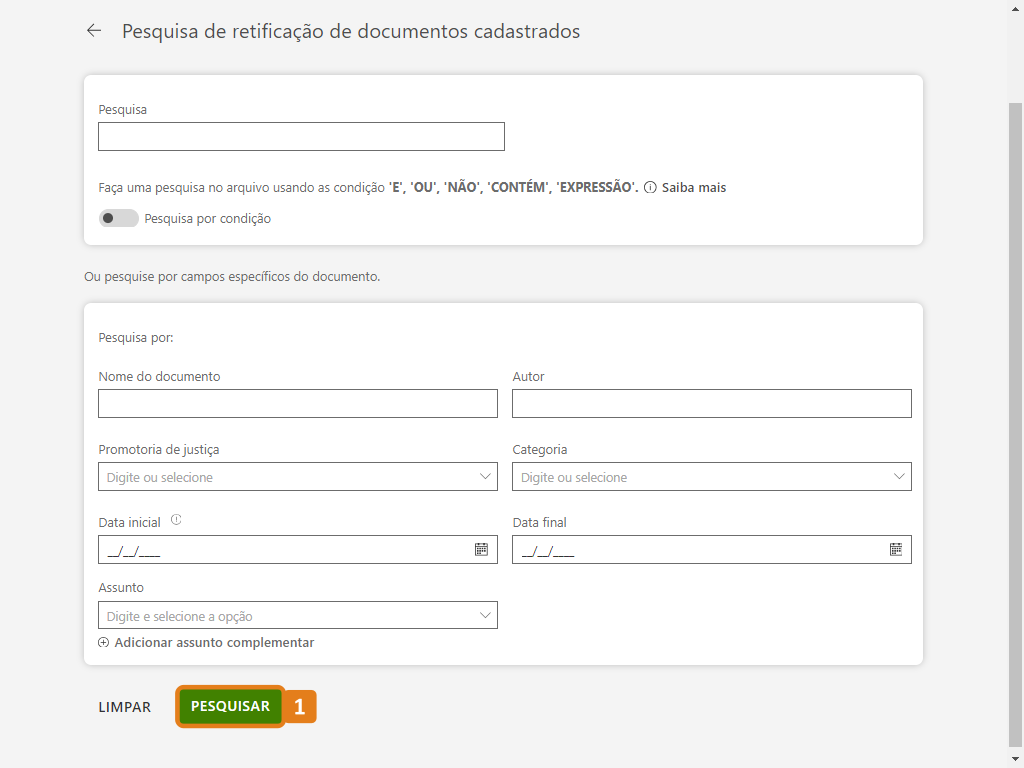
Task: Open the Data final calendar picker icon
Action: [896, 549]
